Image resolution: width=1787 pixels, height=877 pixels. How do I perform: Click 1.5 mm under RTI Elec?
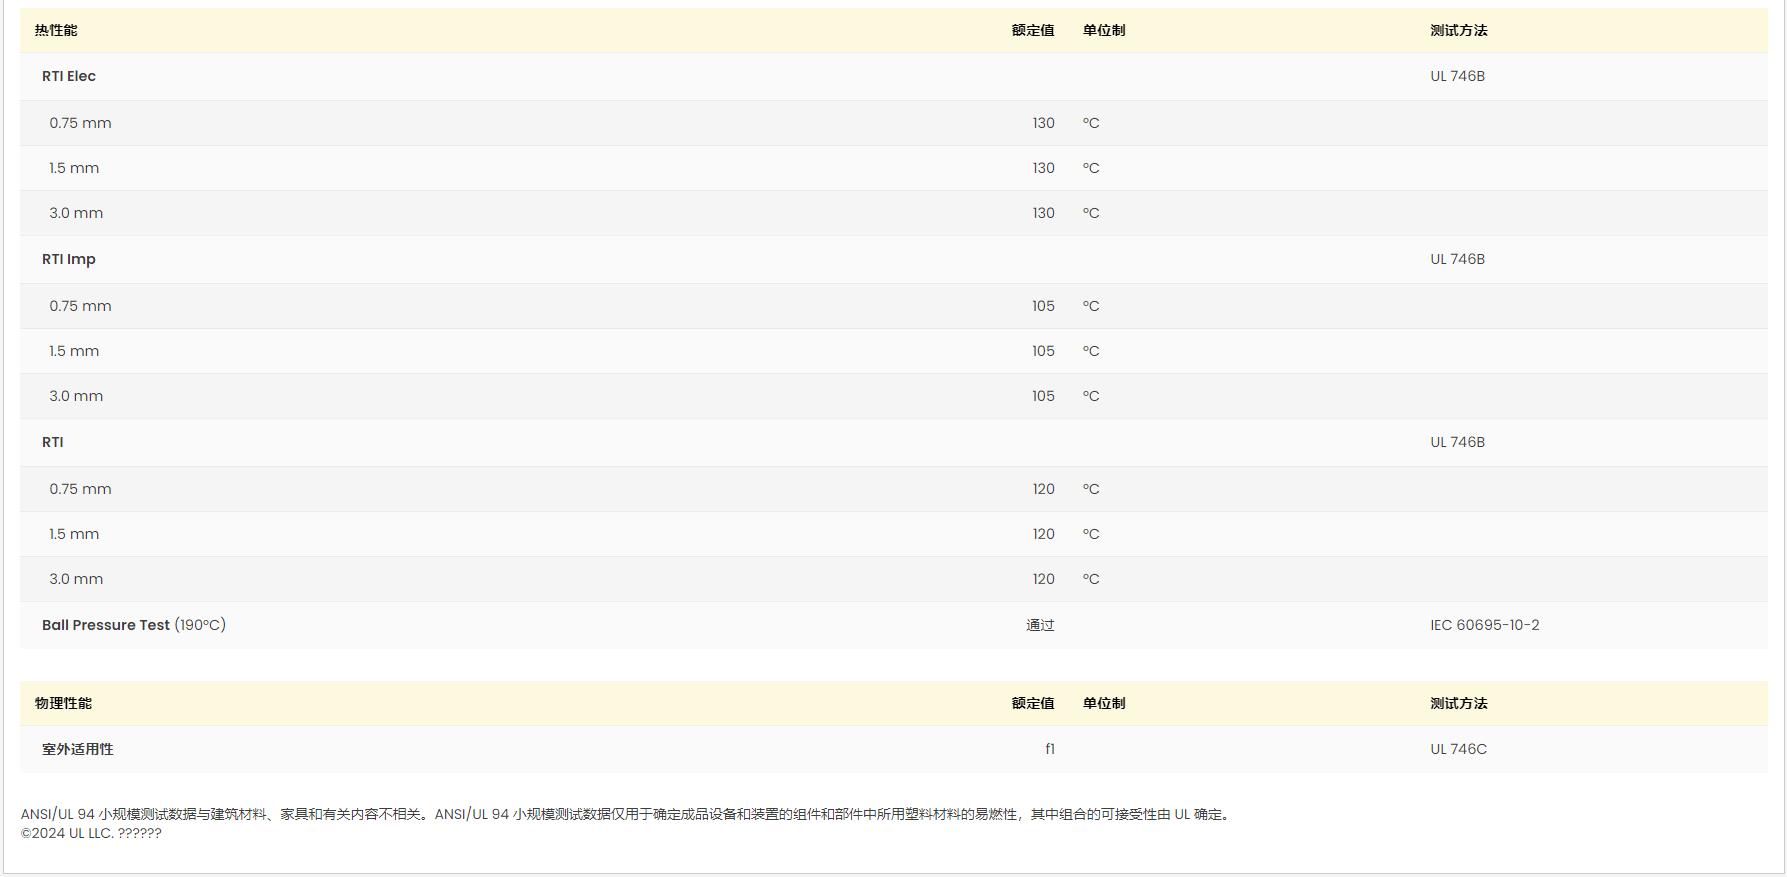point(74,168)
